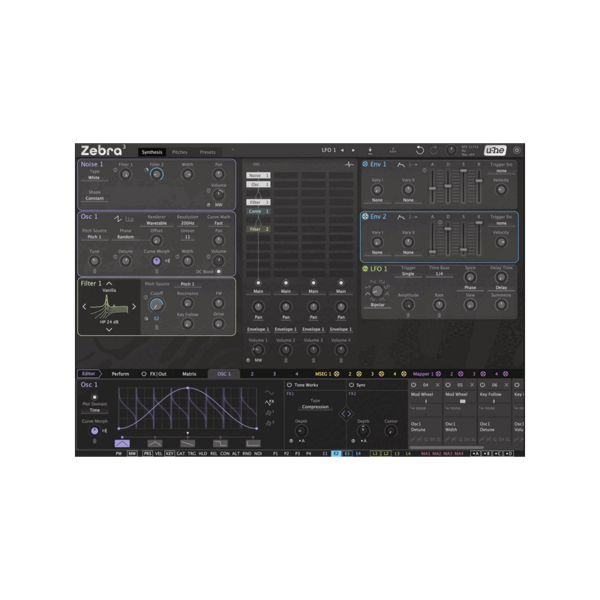Toggle the L1 indicator in bottom bar
This screenshot has height=600, width=600.
(375, 453)
